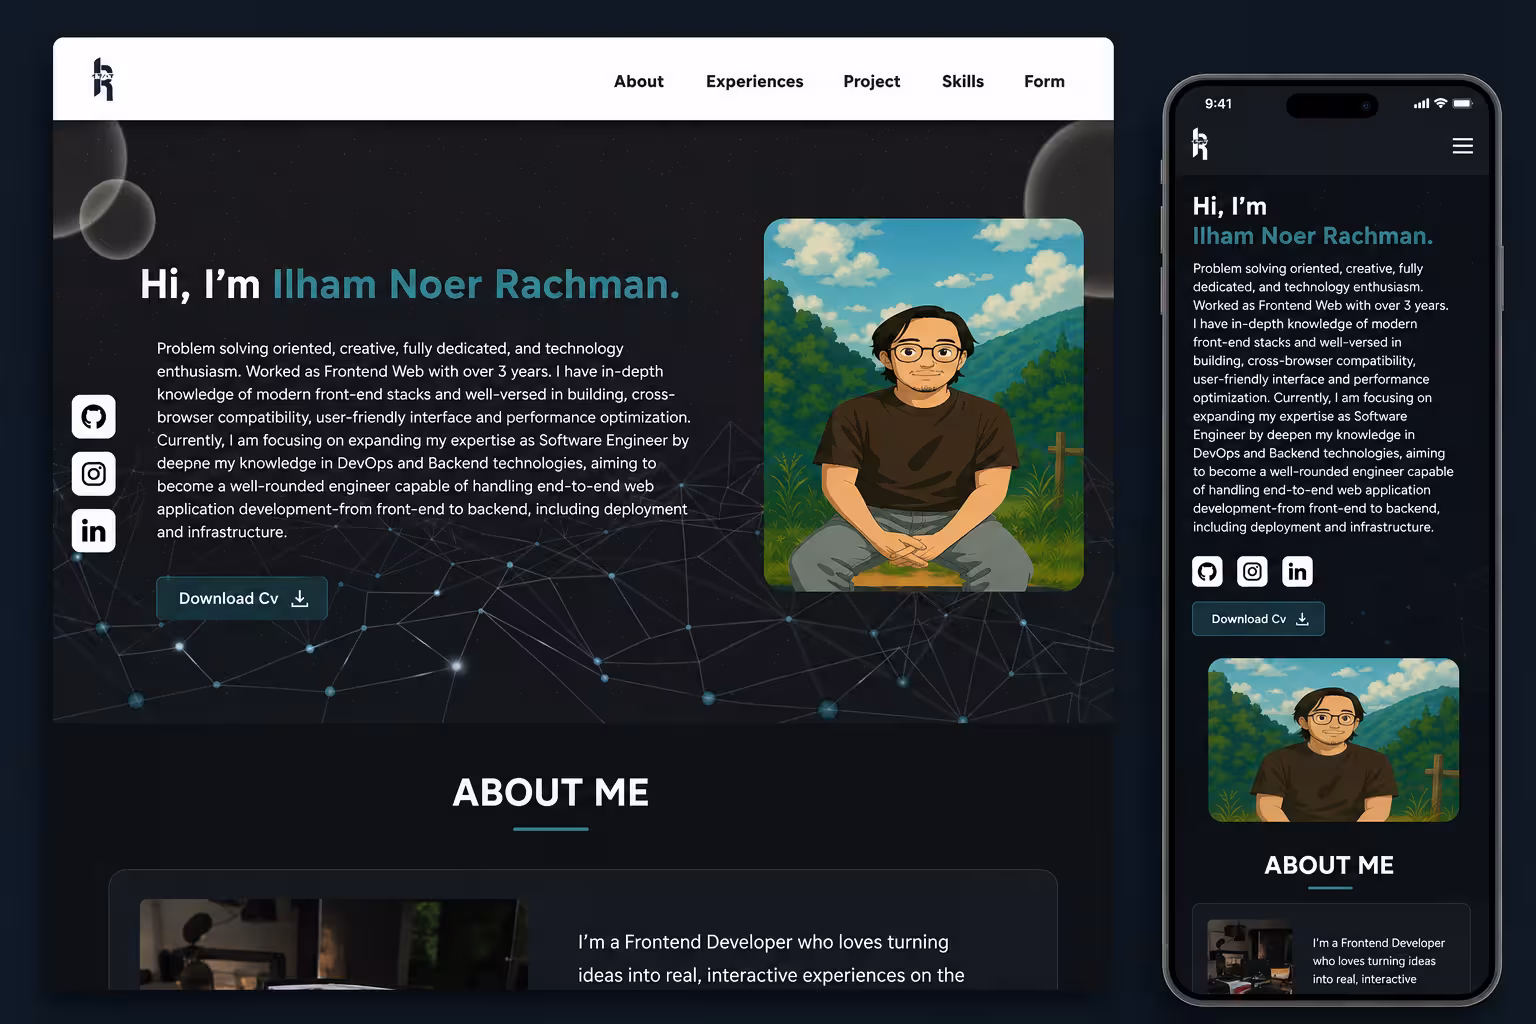The image size is (1536, 1024).
Task: Click the desktop Download Cv button
Action: point(242,598)
